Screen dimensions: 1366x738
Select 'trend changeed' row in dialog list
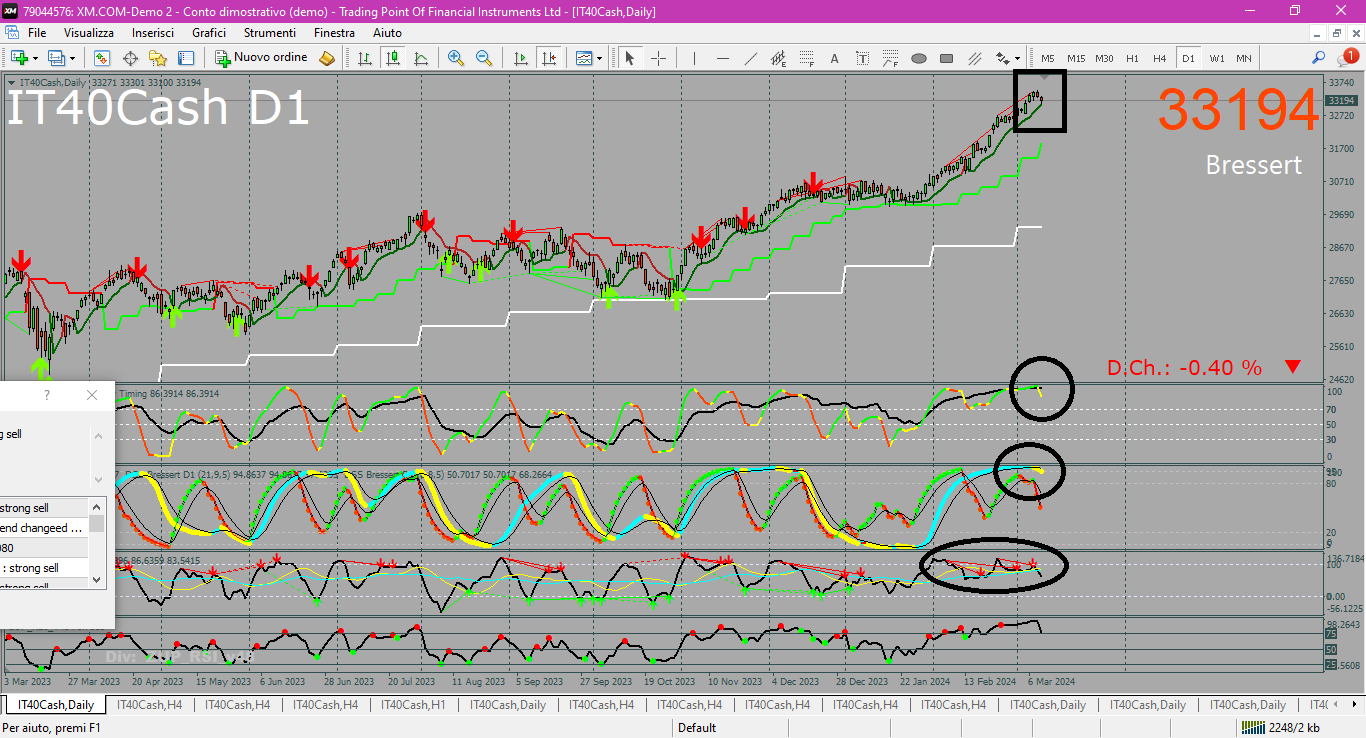coord(44,528)
